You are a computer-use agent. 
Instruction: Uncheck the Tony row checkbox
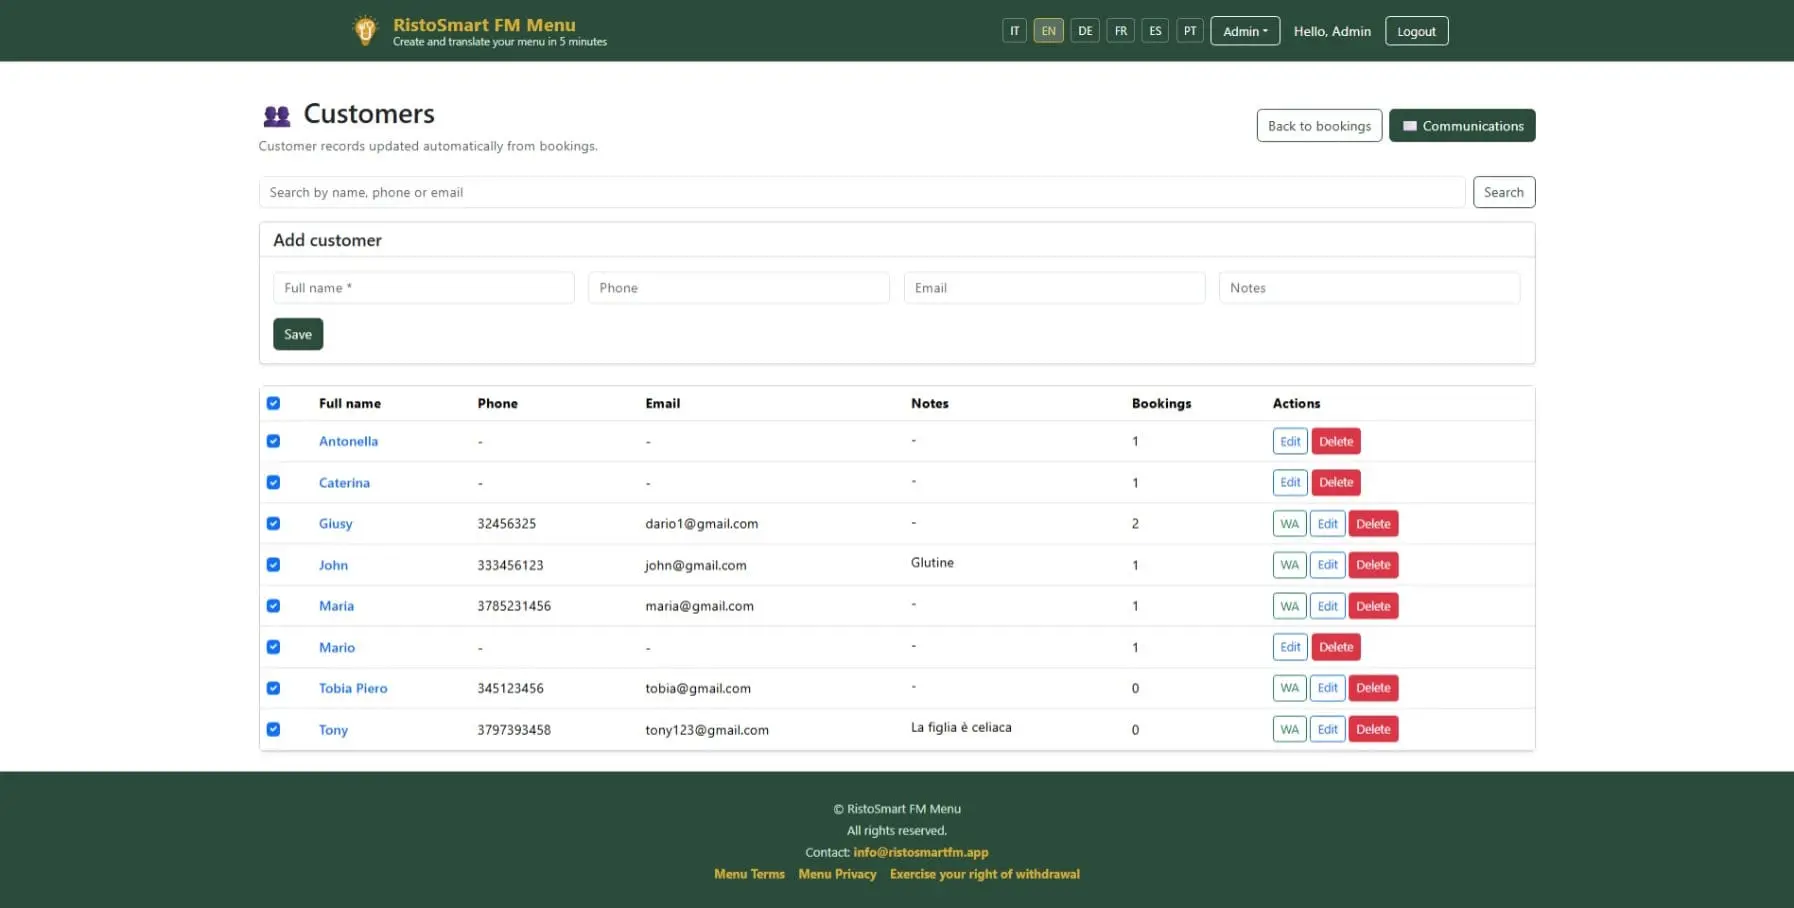[x=273, y=729]
